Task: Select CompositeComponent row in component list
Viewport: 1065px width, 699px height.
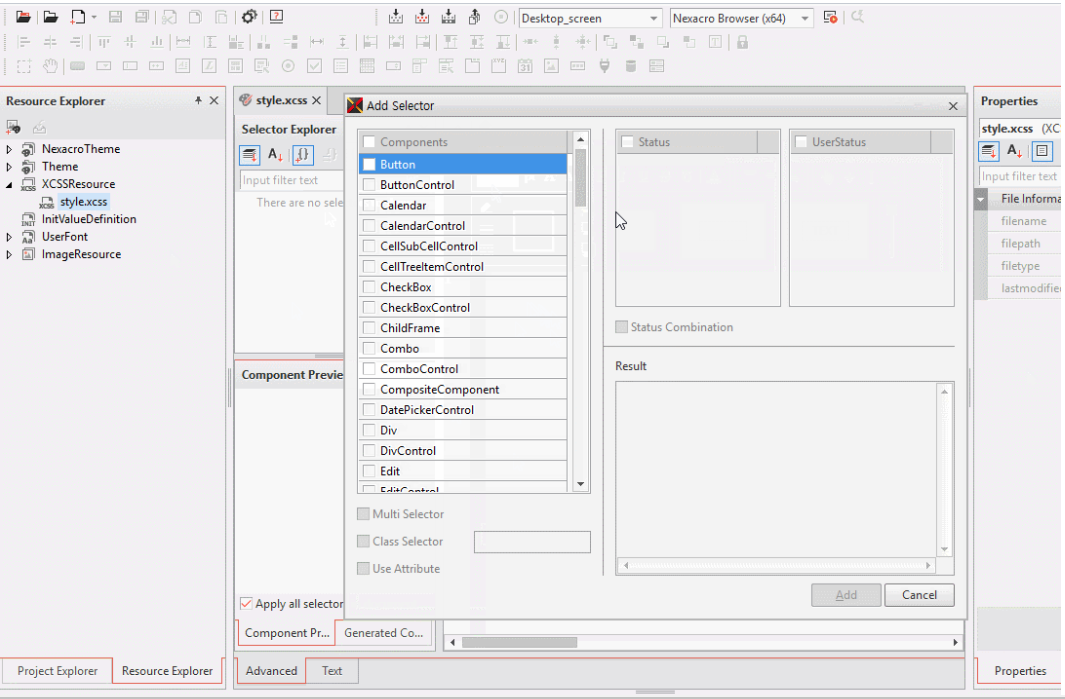Action: [463, 389]
